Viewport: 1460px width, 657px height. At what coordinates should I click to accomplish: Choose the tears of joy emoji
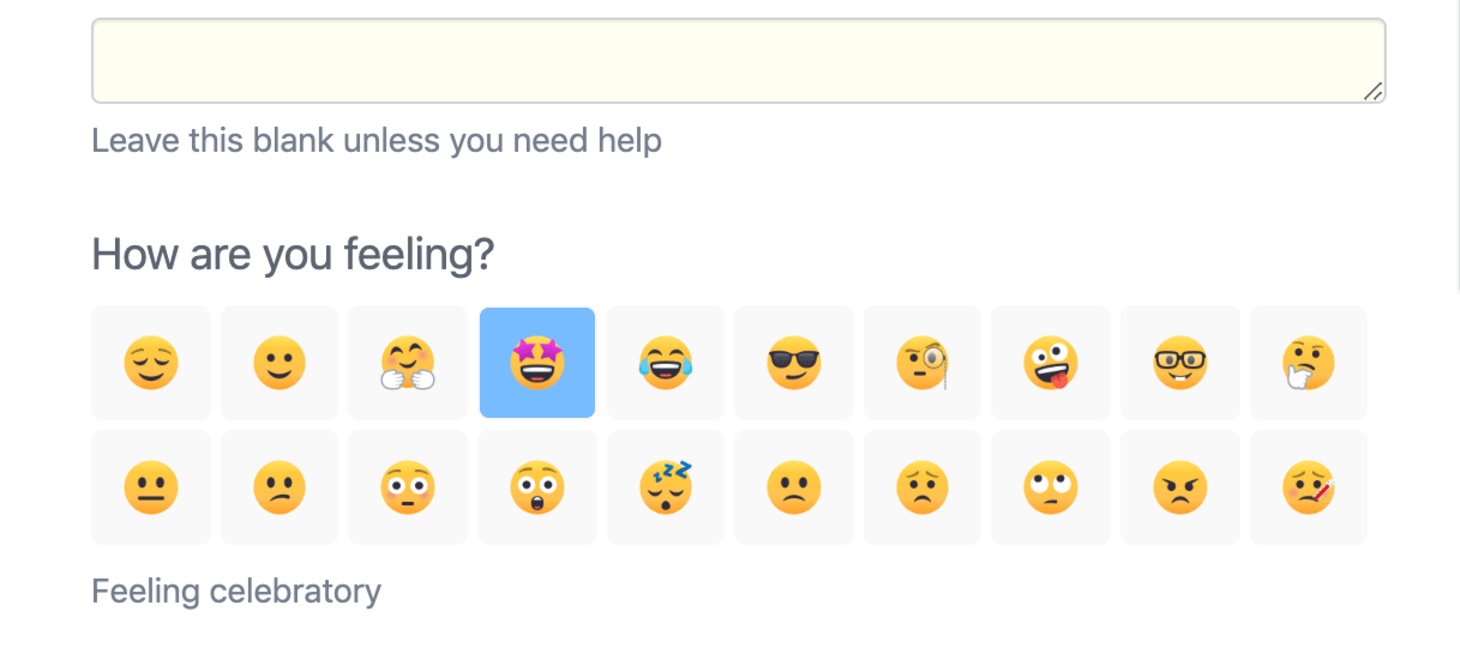point(665,362)
